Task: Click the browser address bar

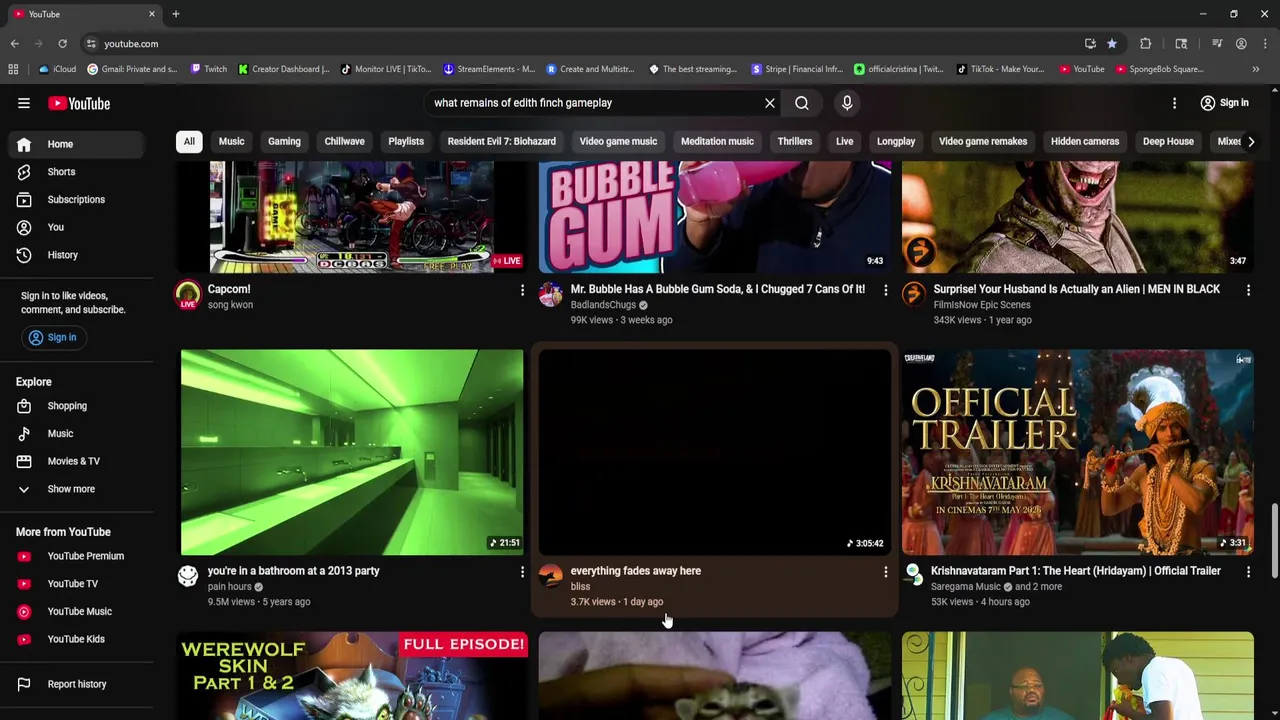Action: click(580, 44)
